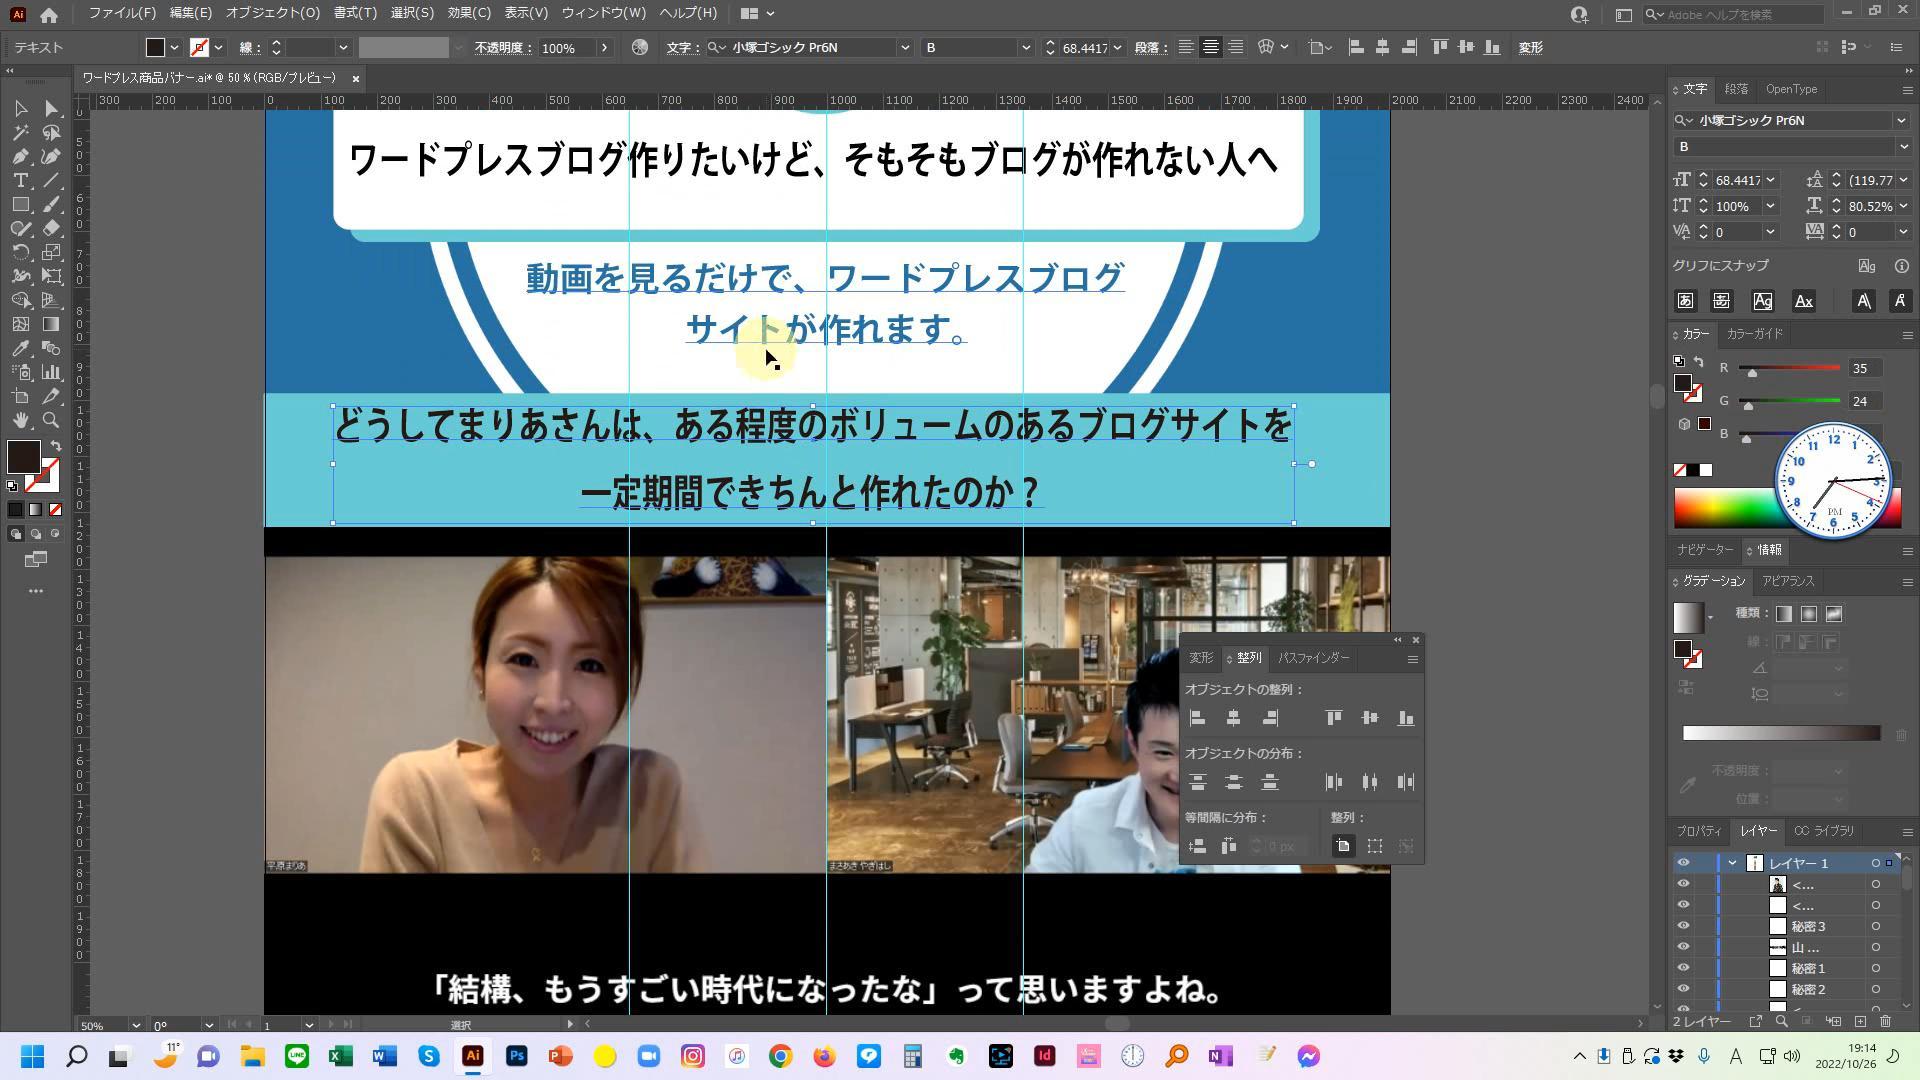The height and width of the screenshot is (1080, 1920).
Task: Pick the Eyedropper tool
Action: [x=20, y=349]
